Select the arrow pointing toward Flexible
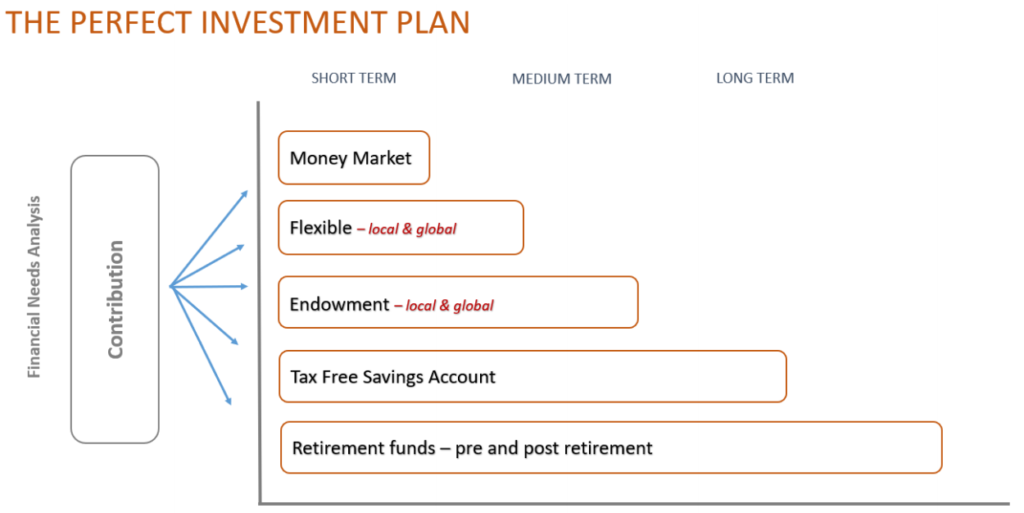The width and height of the screenshot is (1024, 513). click(x=210, y=264)
